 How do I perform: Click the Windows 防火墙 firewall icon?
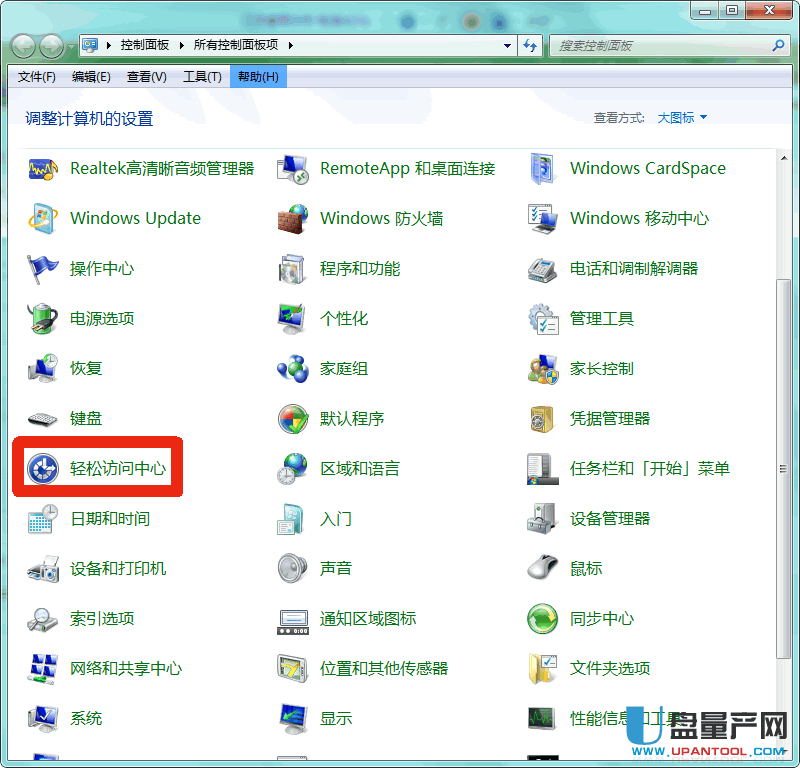(293, 219)
